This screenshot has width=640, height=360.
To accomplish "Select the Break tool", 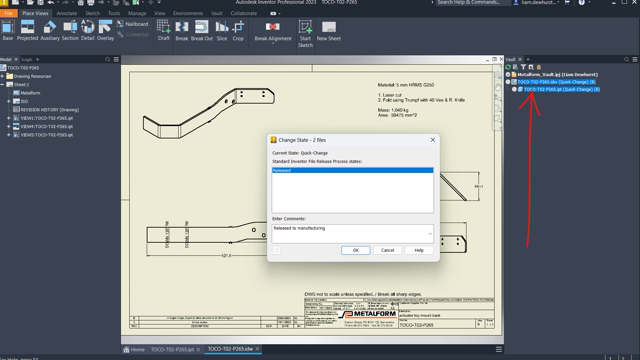I will (182, 31).
